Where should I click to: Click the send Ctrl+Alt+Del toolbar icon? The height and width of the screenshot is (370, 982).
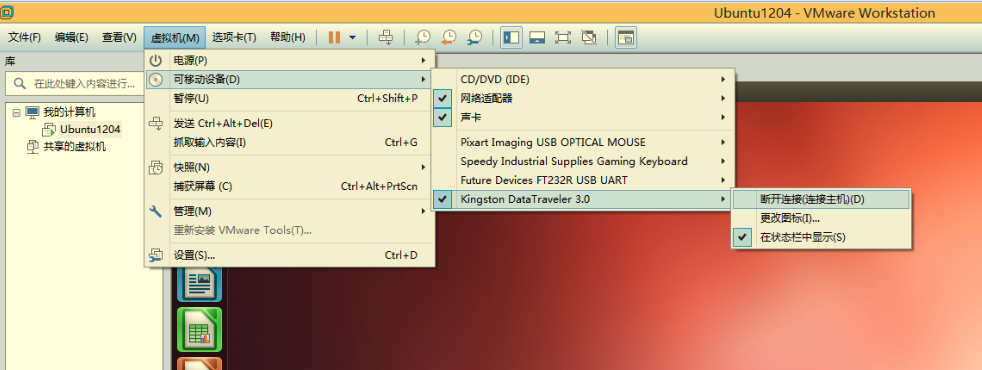386,38
